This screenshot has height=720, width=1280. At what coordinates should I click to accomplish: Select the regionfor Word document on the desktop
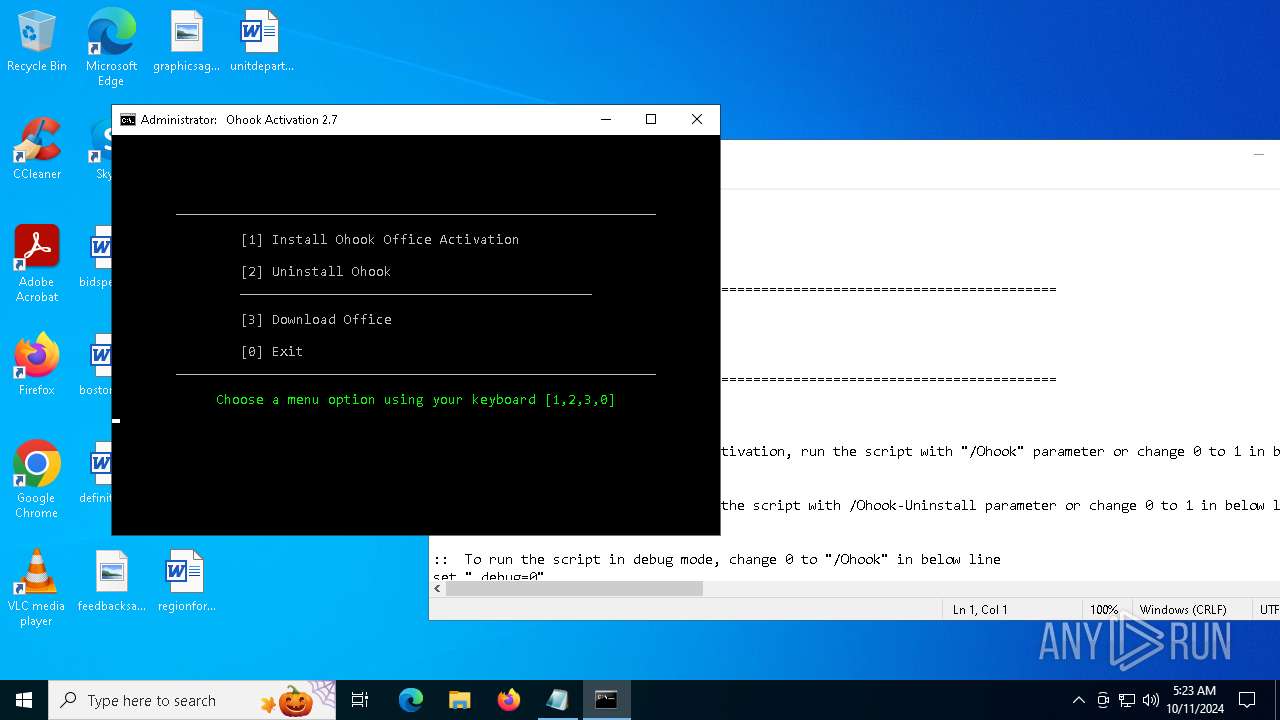(x=186, y=581)
